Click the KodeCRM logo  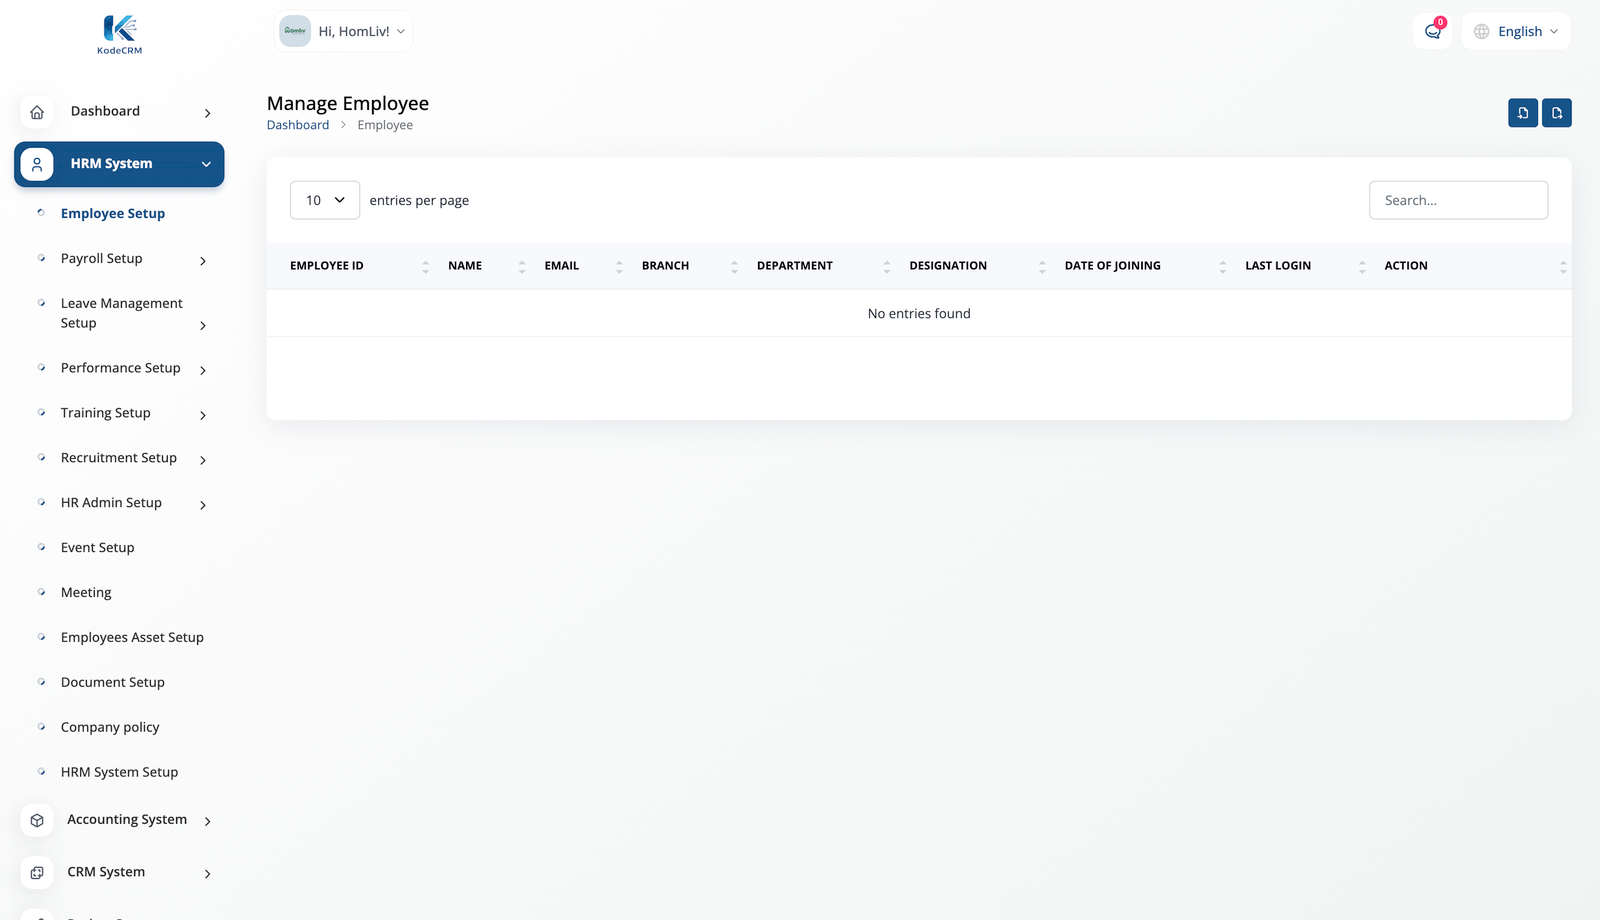119,35
